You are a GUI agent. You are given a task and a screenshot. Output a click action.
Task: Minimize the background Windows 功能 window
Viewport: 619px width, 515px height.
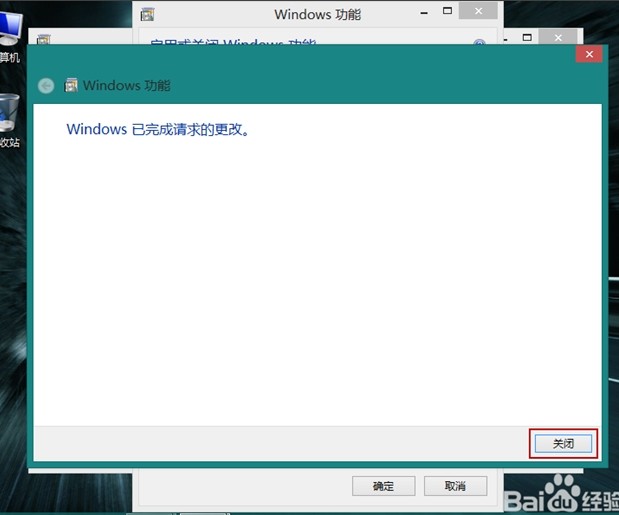click(424, 12)
